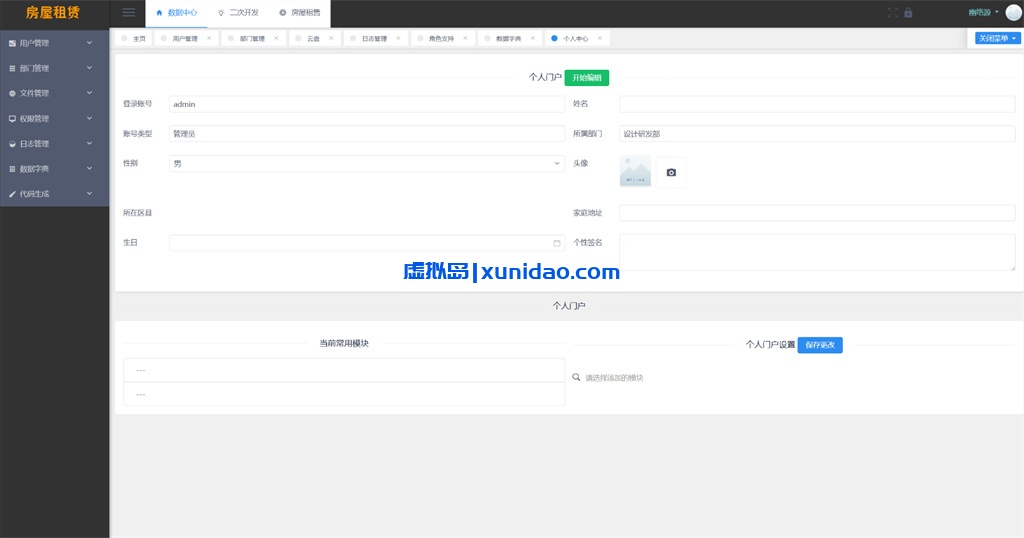This screenshot has height=538, width=1024.
Task: Close the 个人中心 page tab
Action: coord(600,39)
